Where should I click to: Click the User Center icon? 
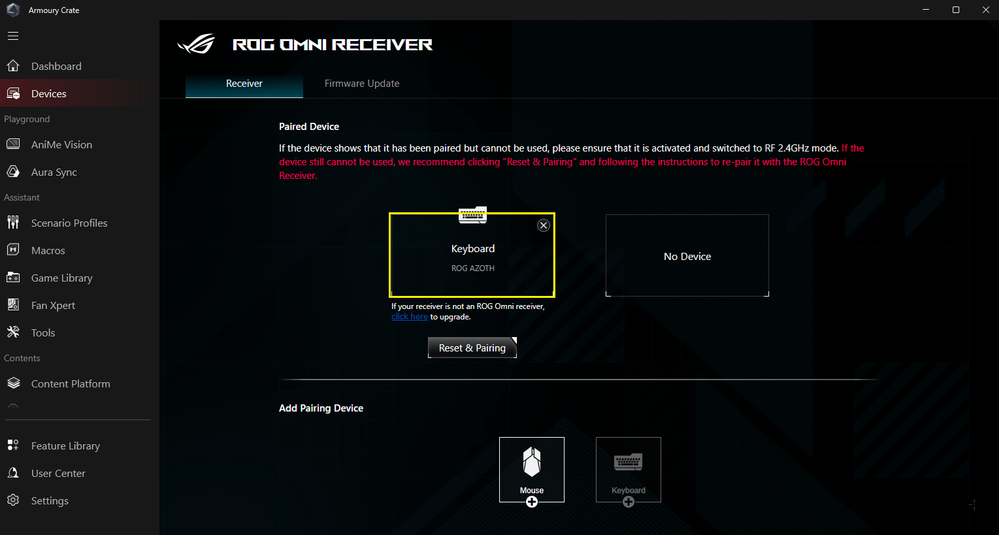point(13,473)
